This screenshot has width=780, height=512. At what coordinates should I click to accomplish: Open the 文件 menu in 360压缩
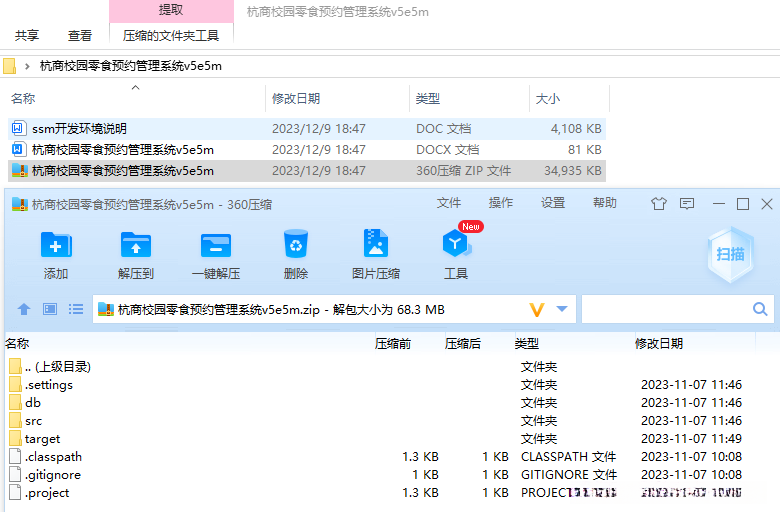(x=449, y=203)
